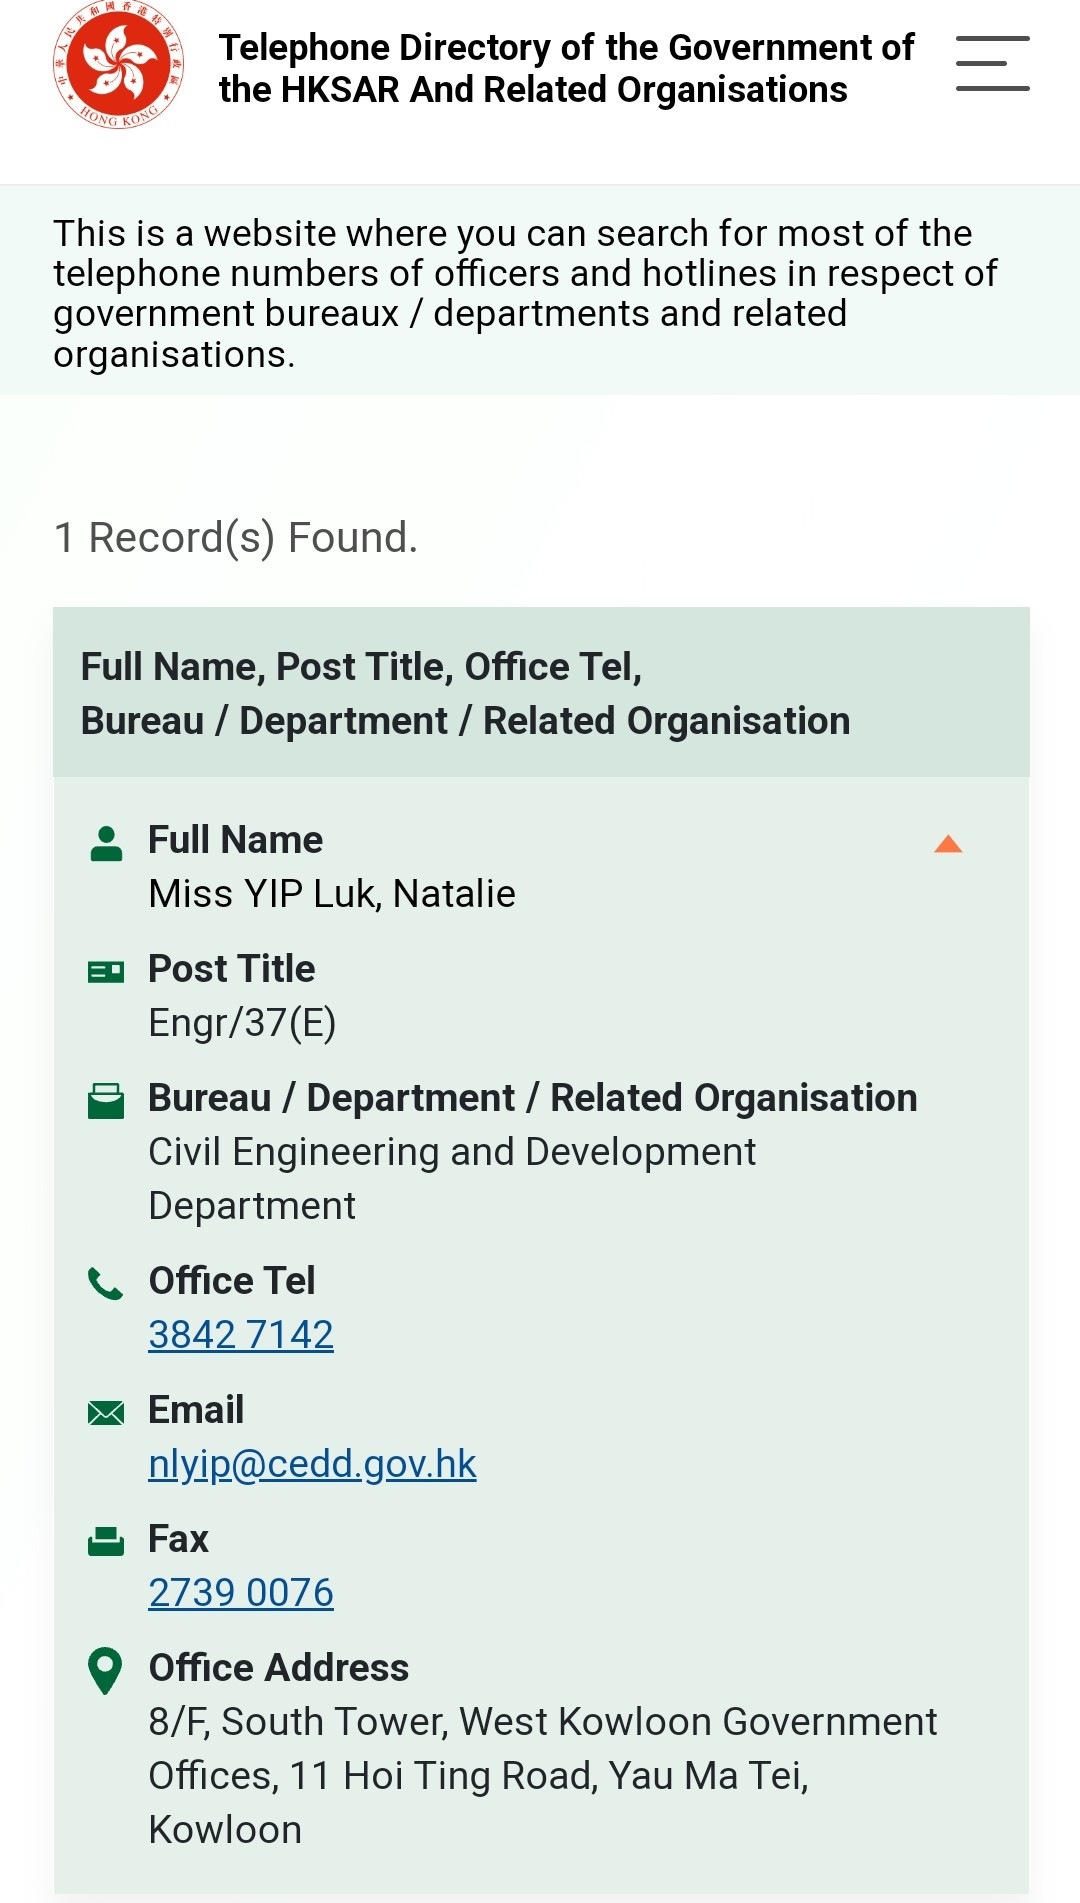
Task: Click the fax machine icon
Action: click(106, 1541)
